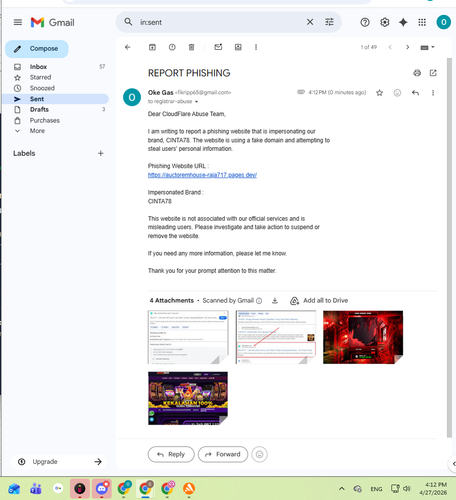Click Add all to Drive
Viewport: 456px width, 500px height.
319,301
